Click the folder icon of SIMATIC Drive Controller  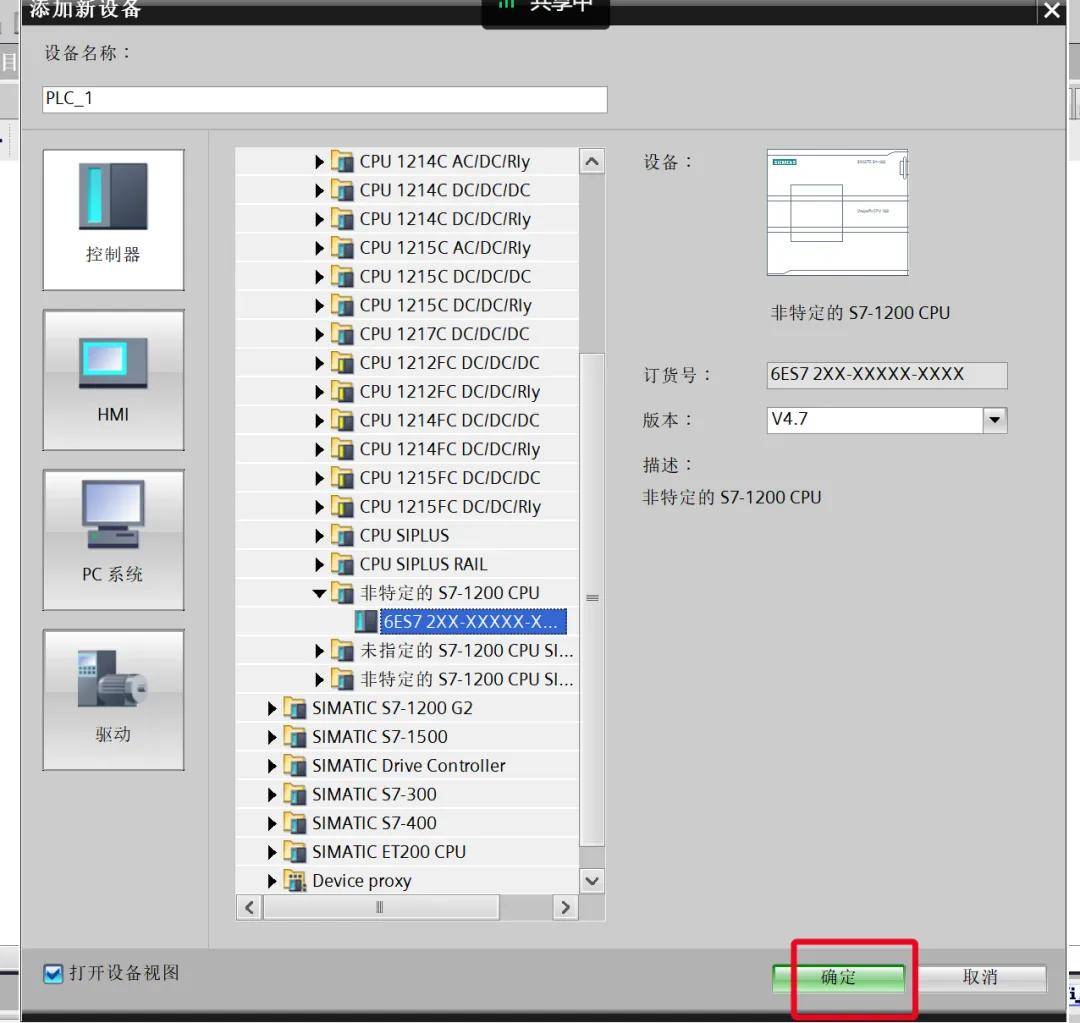click(295, 765)
